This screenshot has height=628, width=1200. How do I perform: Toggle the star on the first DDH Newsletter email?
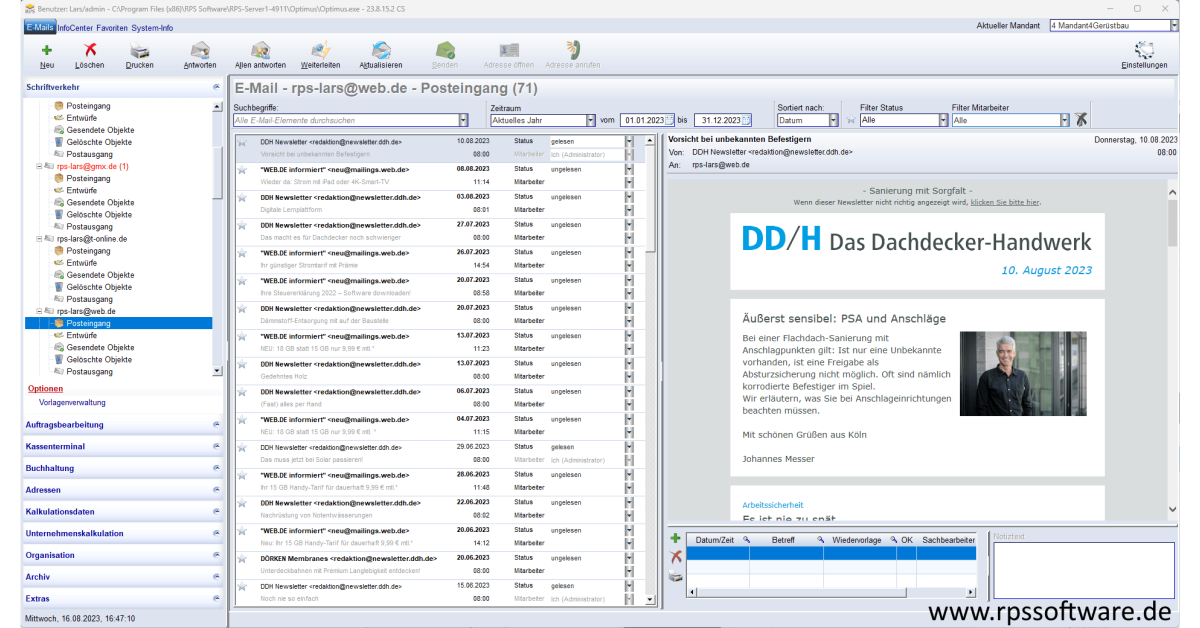242,142
